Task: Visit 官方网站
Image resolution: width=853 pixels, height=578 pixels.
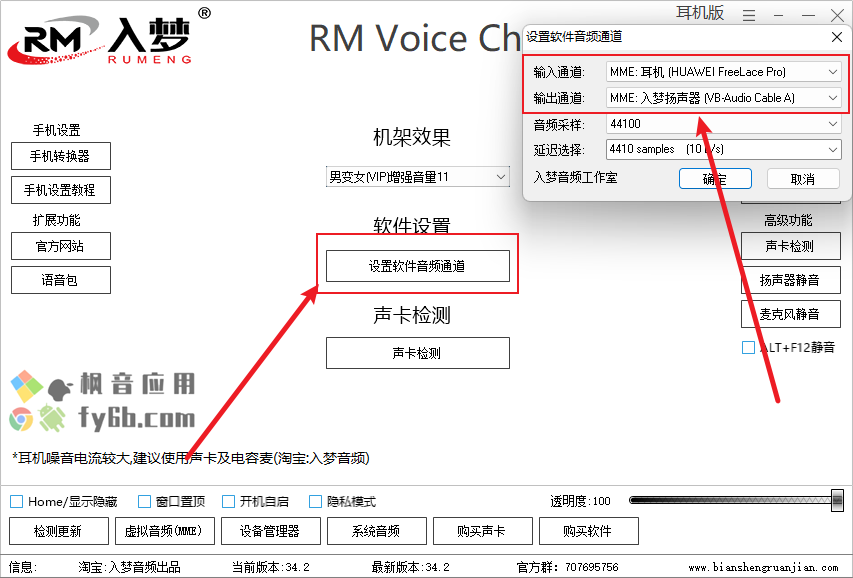Action: 61,246
